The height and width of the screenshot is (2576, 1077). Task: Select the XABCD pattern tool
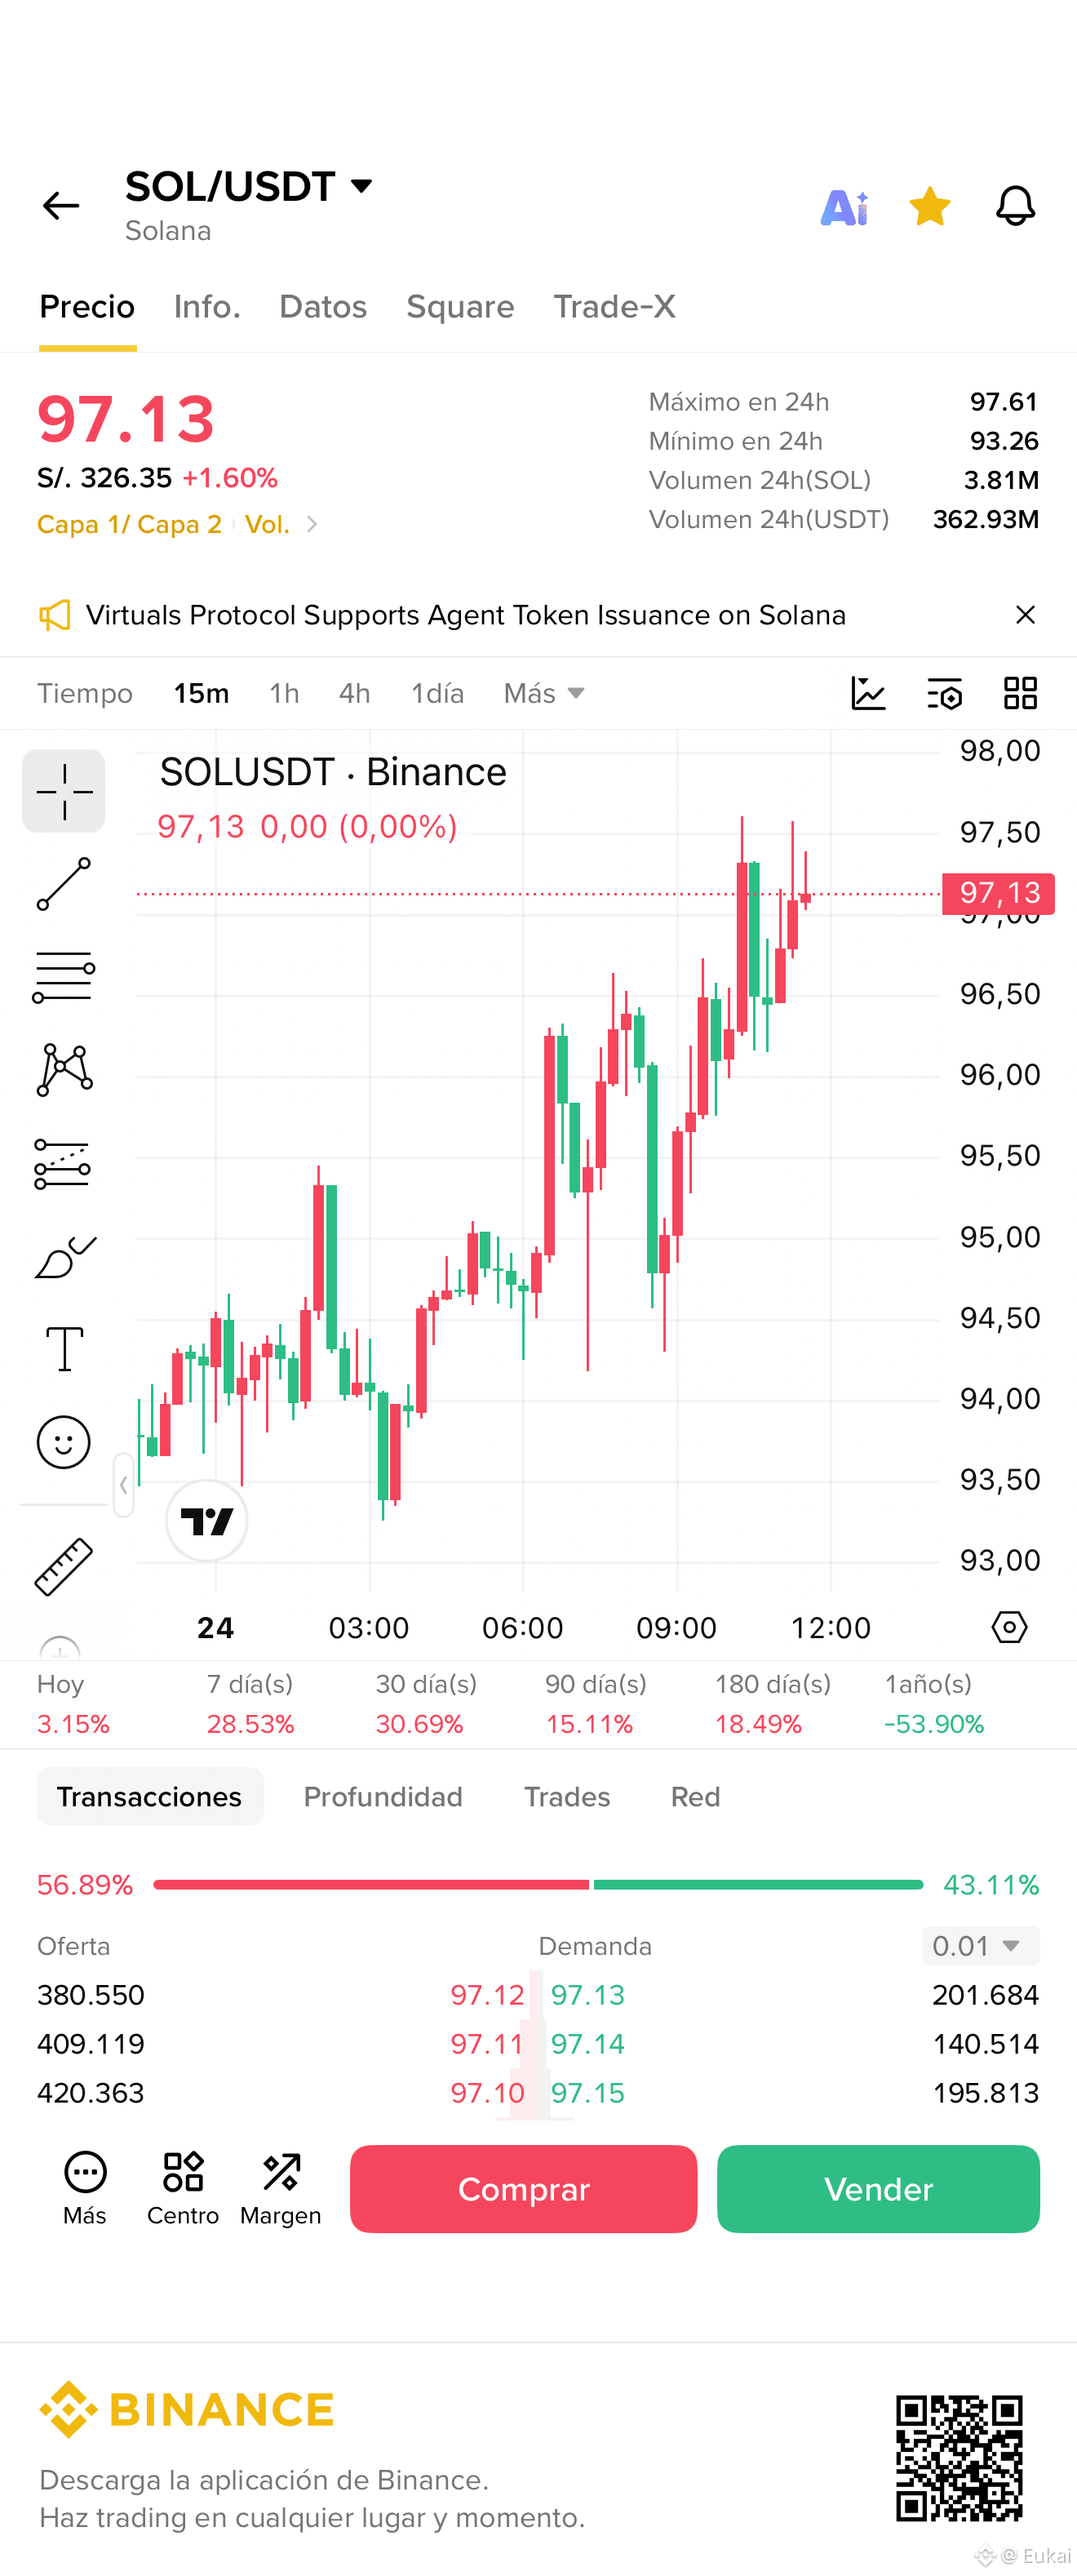(x=64, y=1070)
